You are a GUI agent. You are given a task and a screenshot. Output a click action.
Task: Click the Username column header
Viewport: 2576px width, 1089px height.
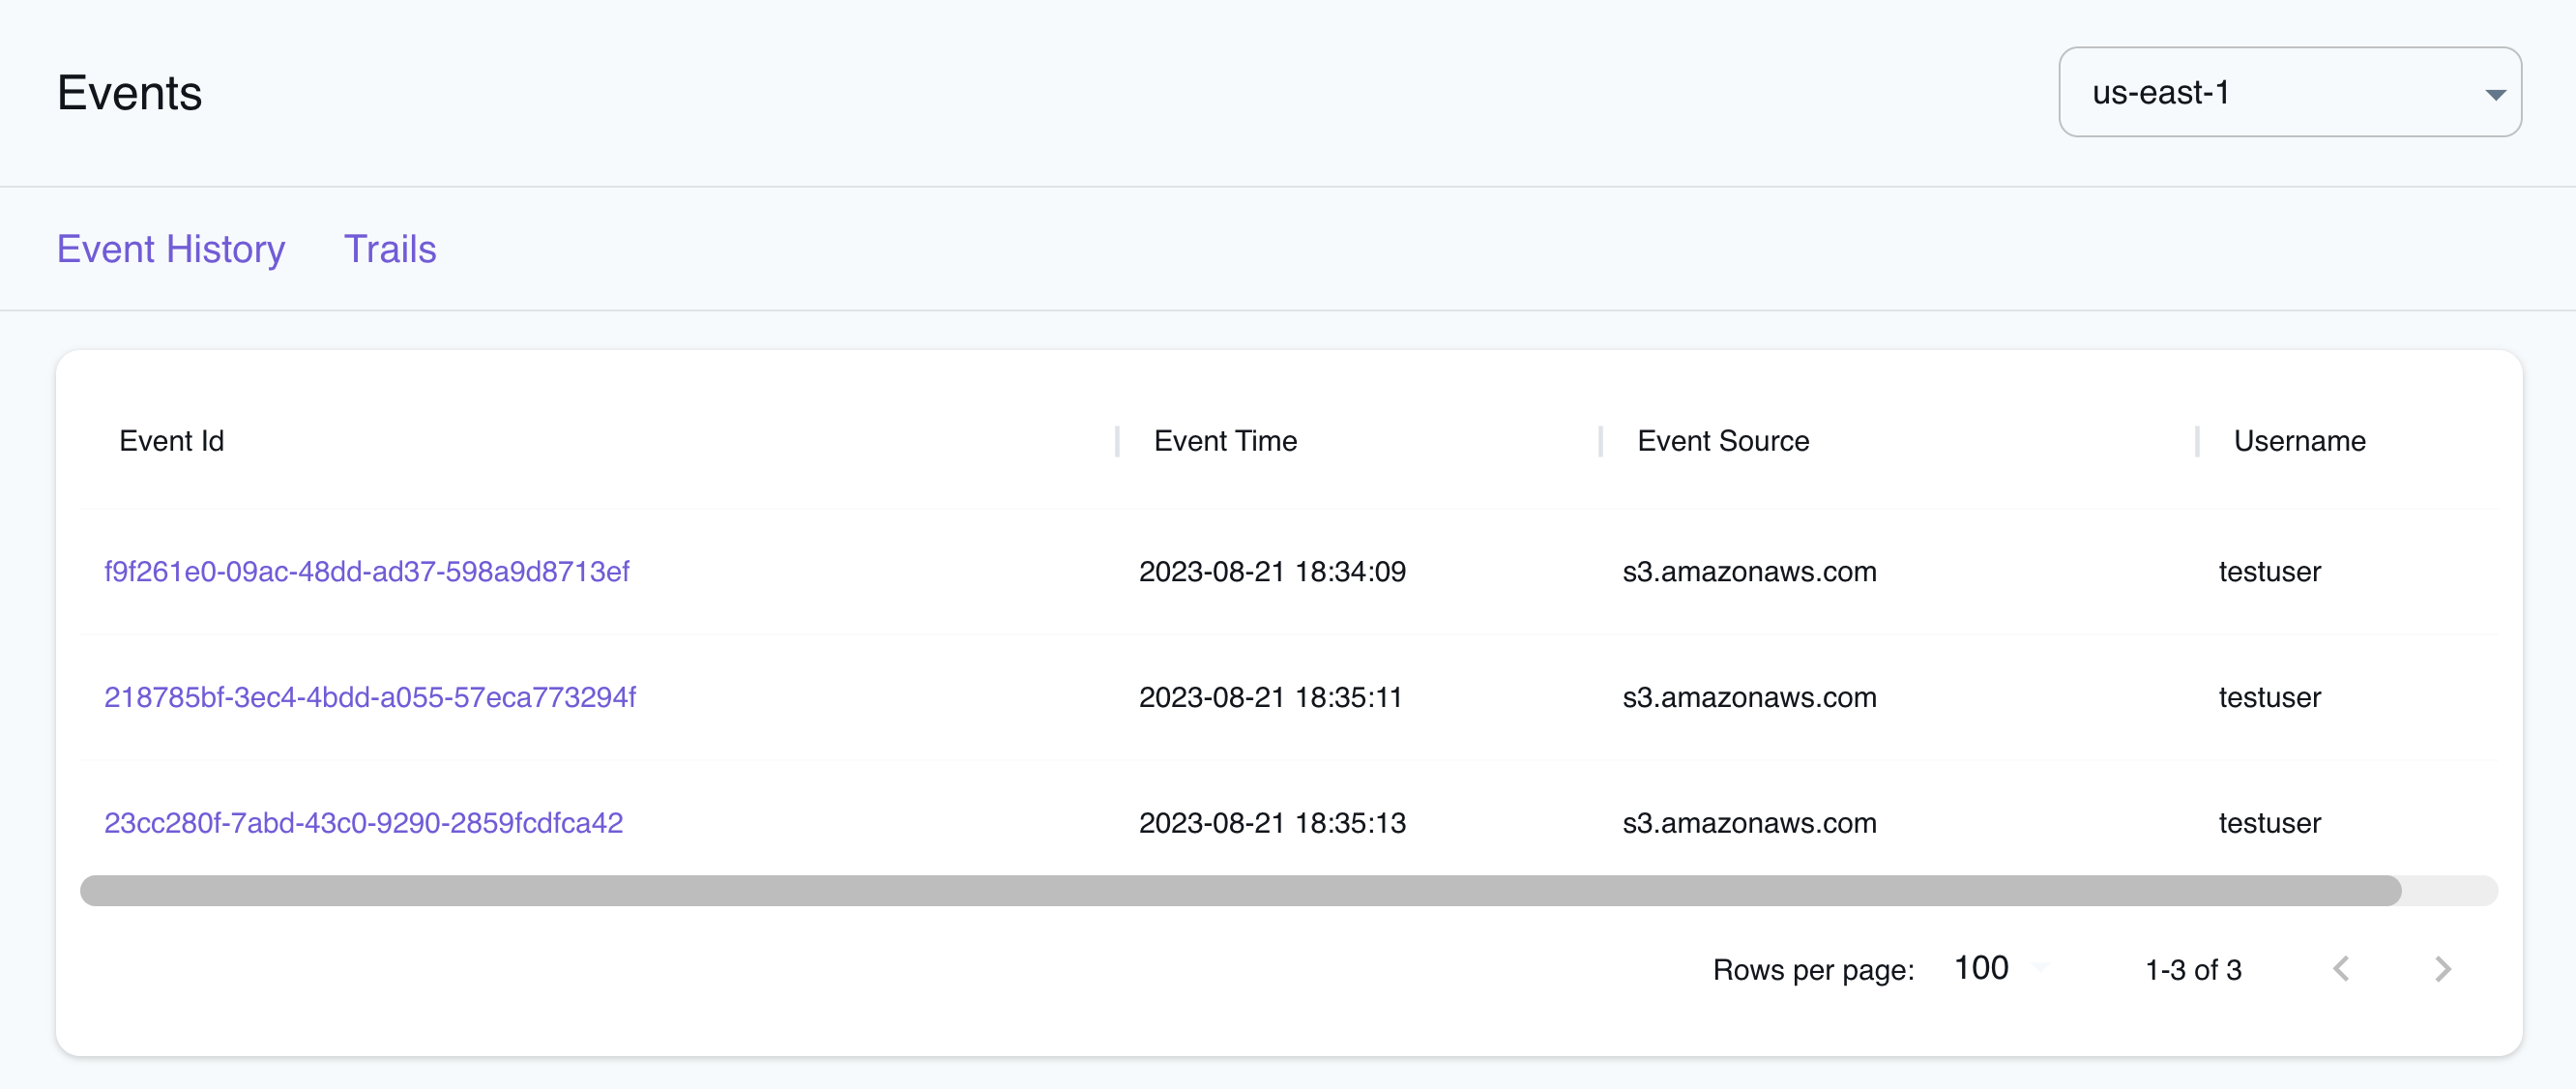2300,440
